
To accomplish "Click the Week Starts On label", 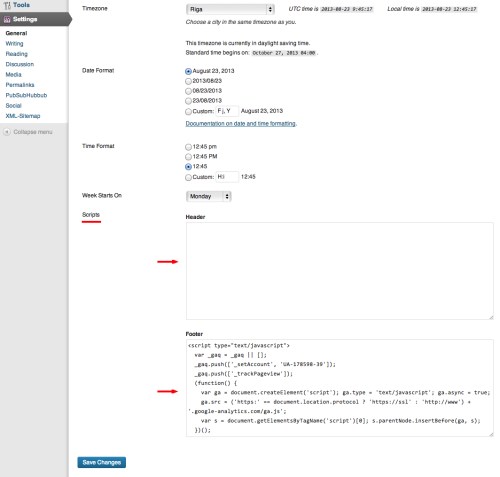I will (102, 195).
